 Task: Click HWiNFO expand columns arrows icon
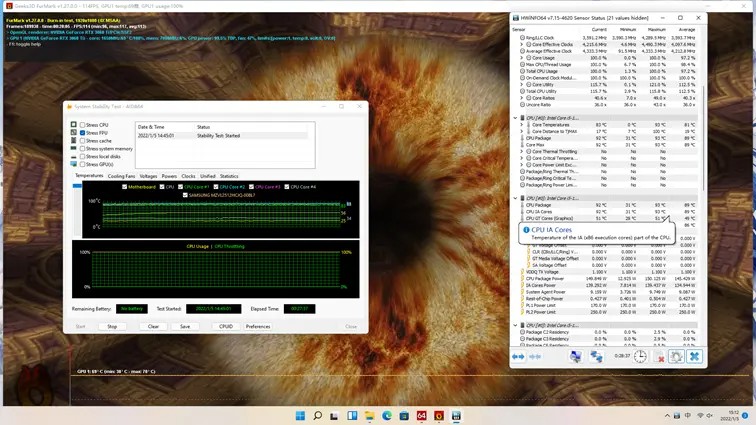pyautogui.click(x=518, y=356)
